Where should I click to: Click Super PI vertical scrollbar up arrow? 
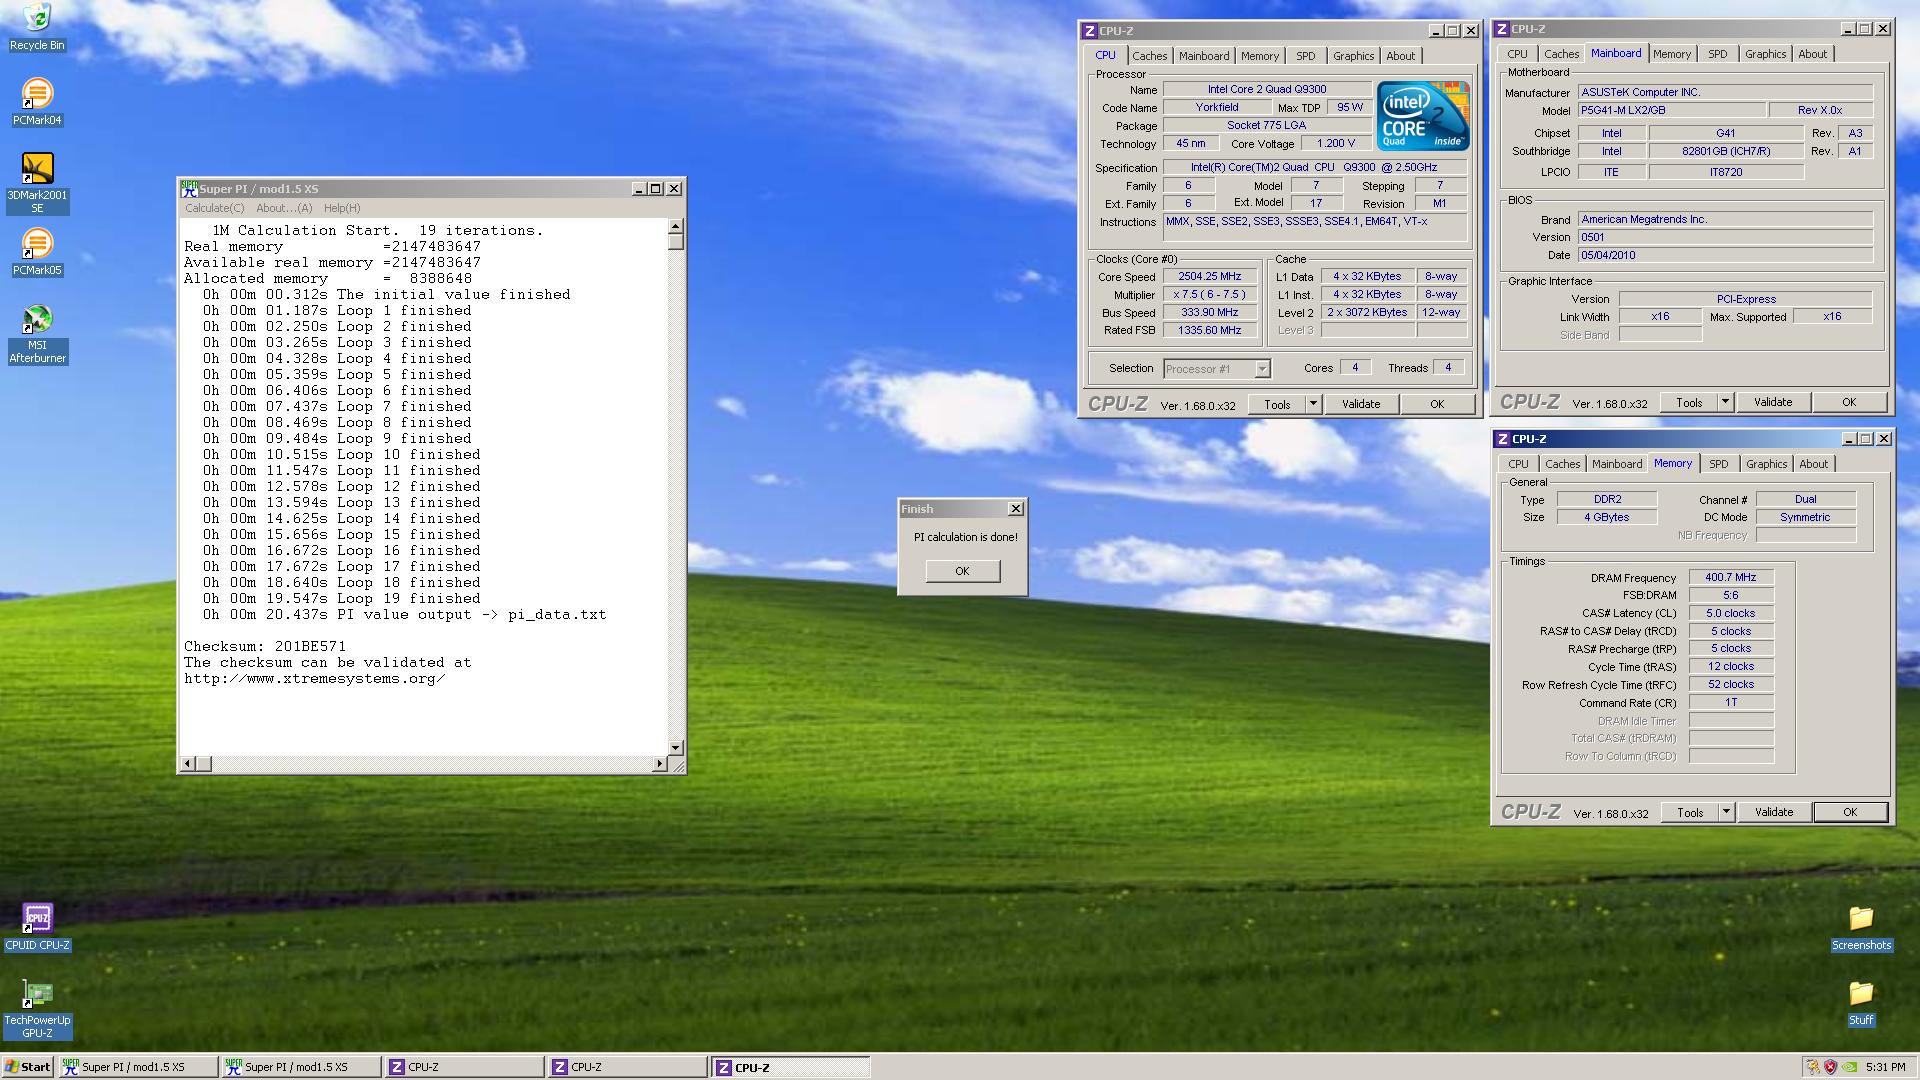pyautogui.click(x=676, y=226)
